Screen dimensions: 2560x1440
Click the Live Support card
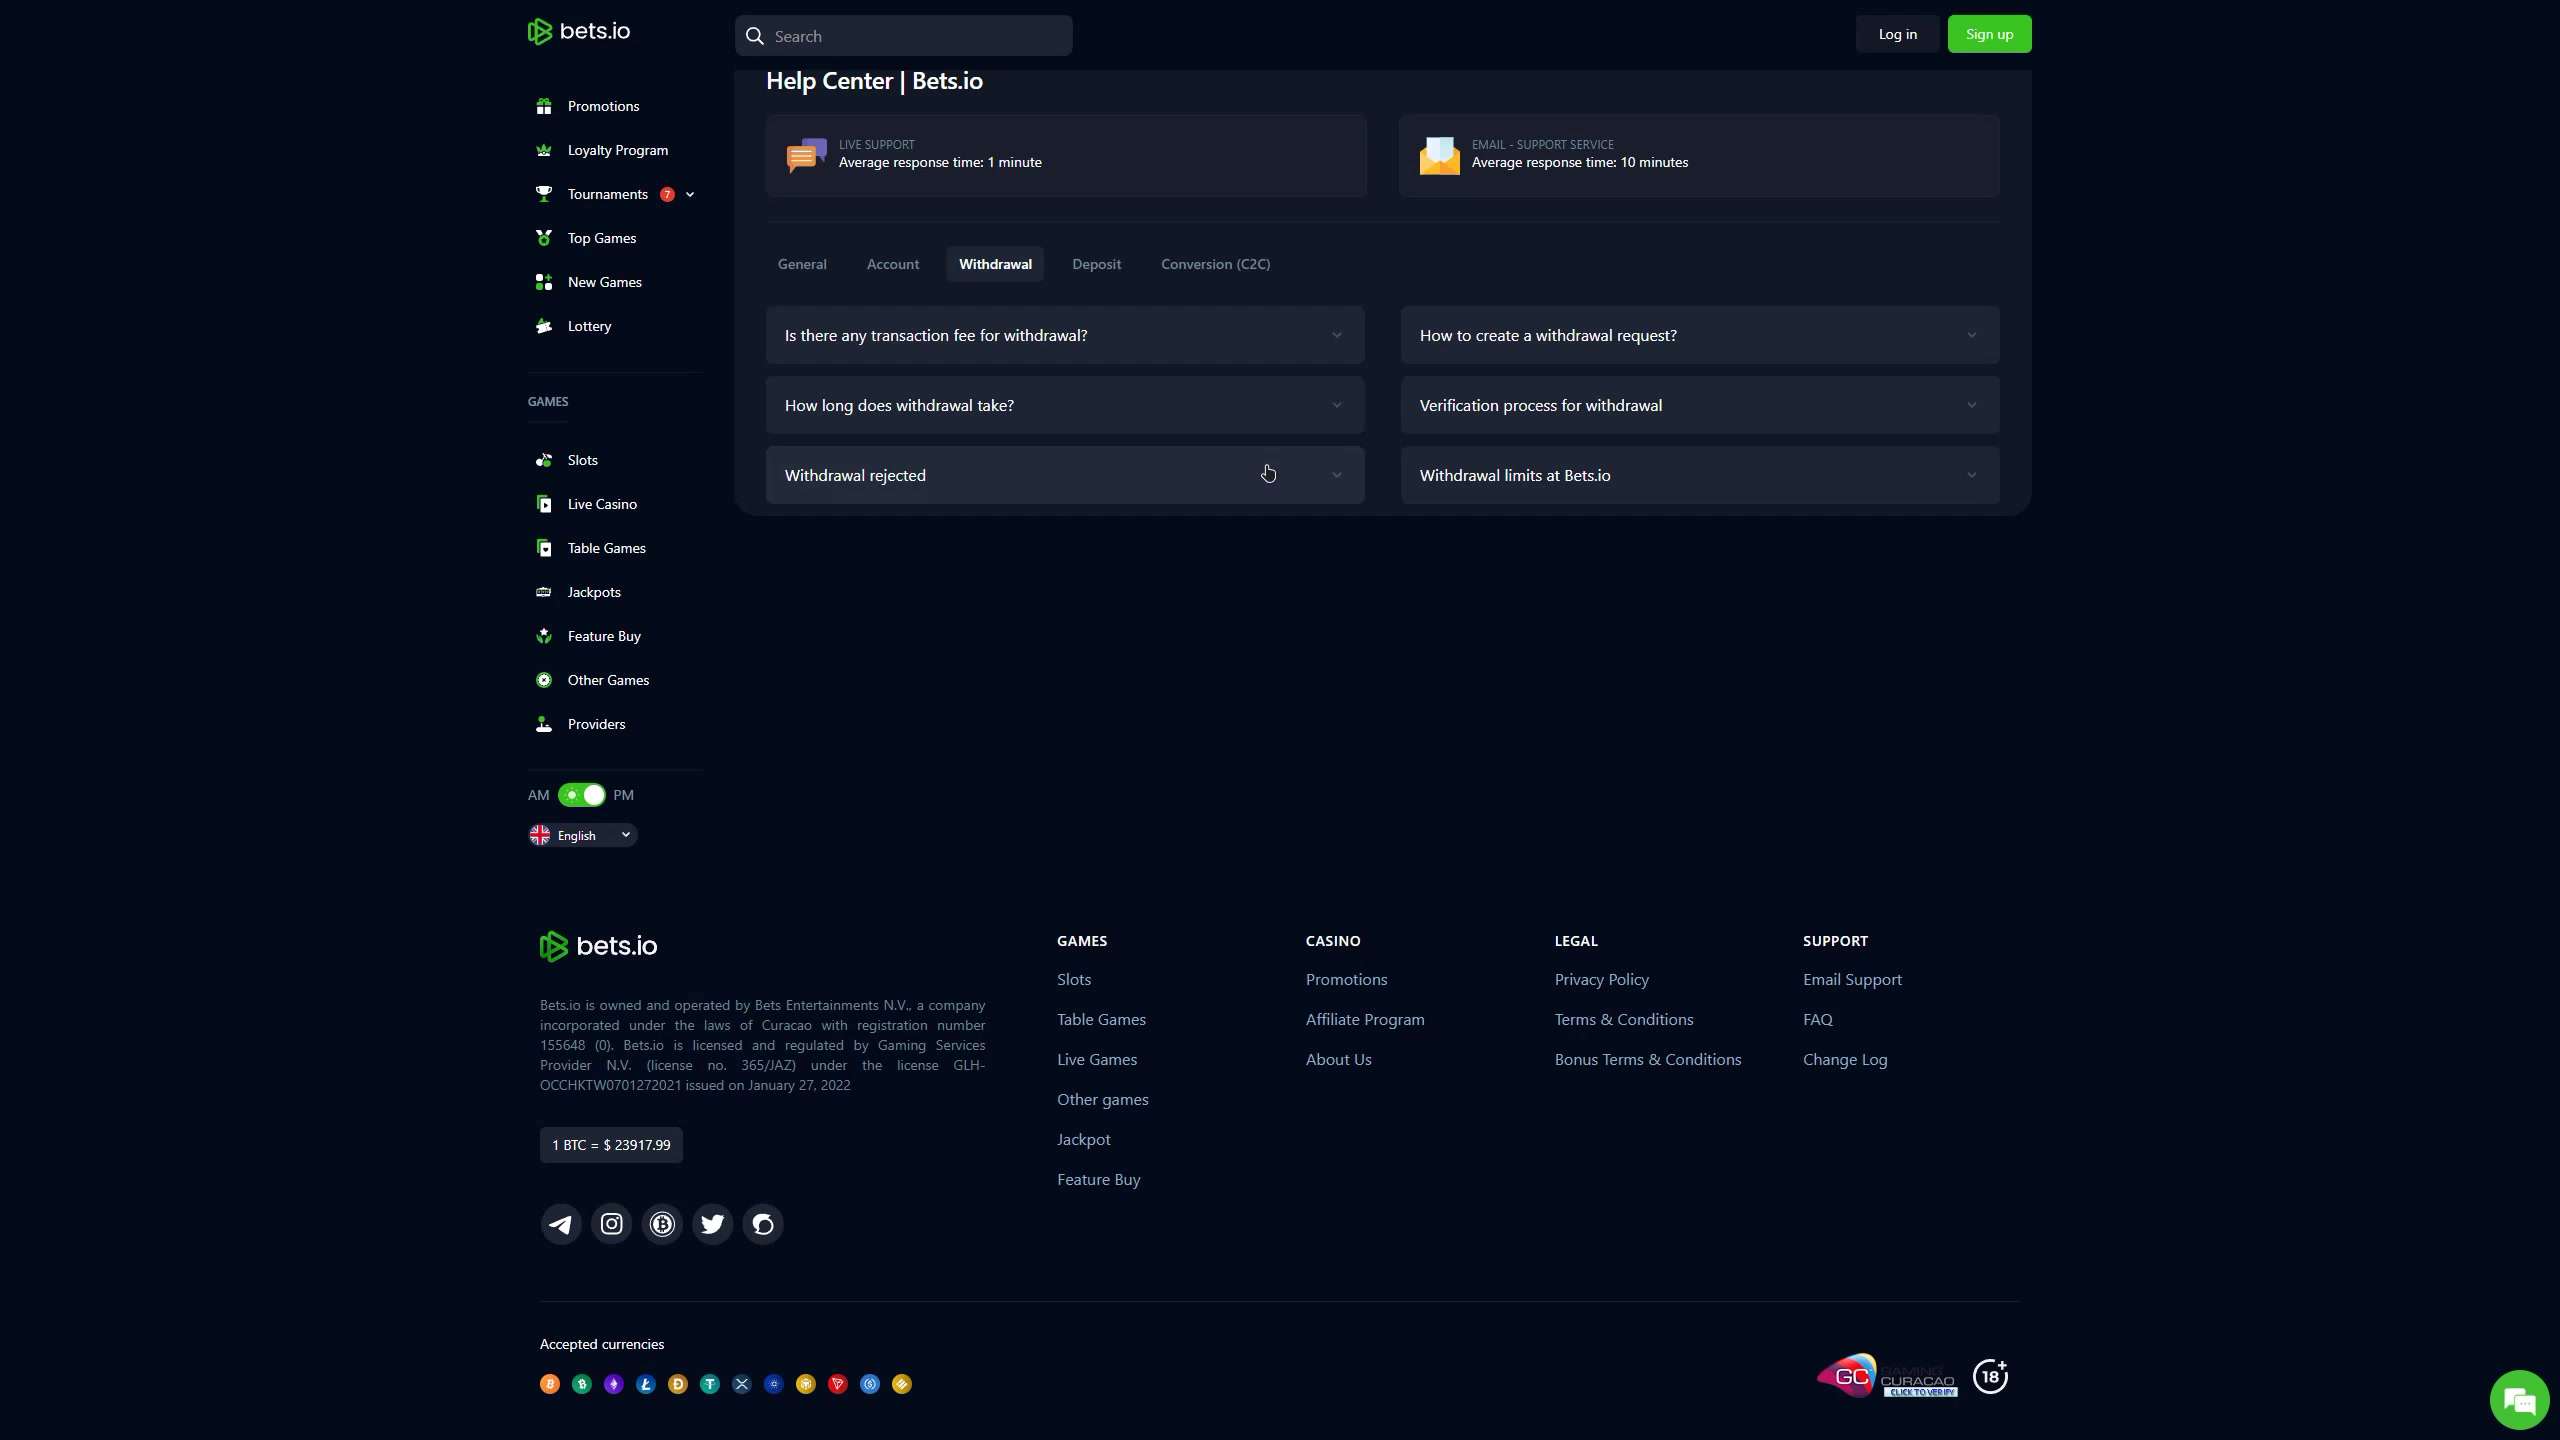1066,155
